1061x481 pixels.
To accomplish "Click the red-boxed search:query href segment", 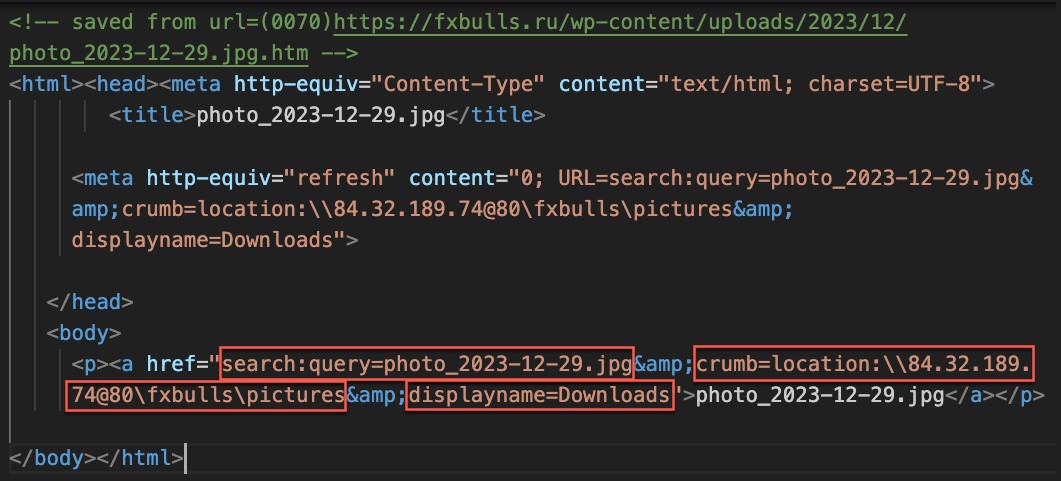I will [426, 363].
